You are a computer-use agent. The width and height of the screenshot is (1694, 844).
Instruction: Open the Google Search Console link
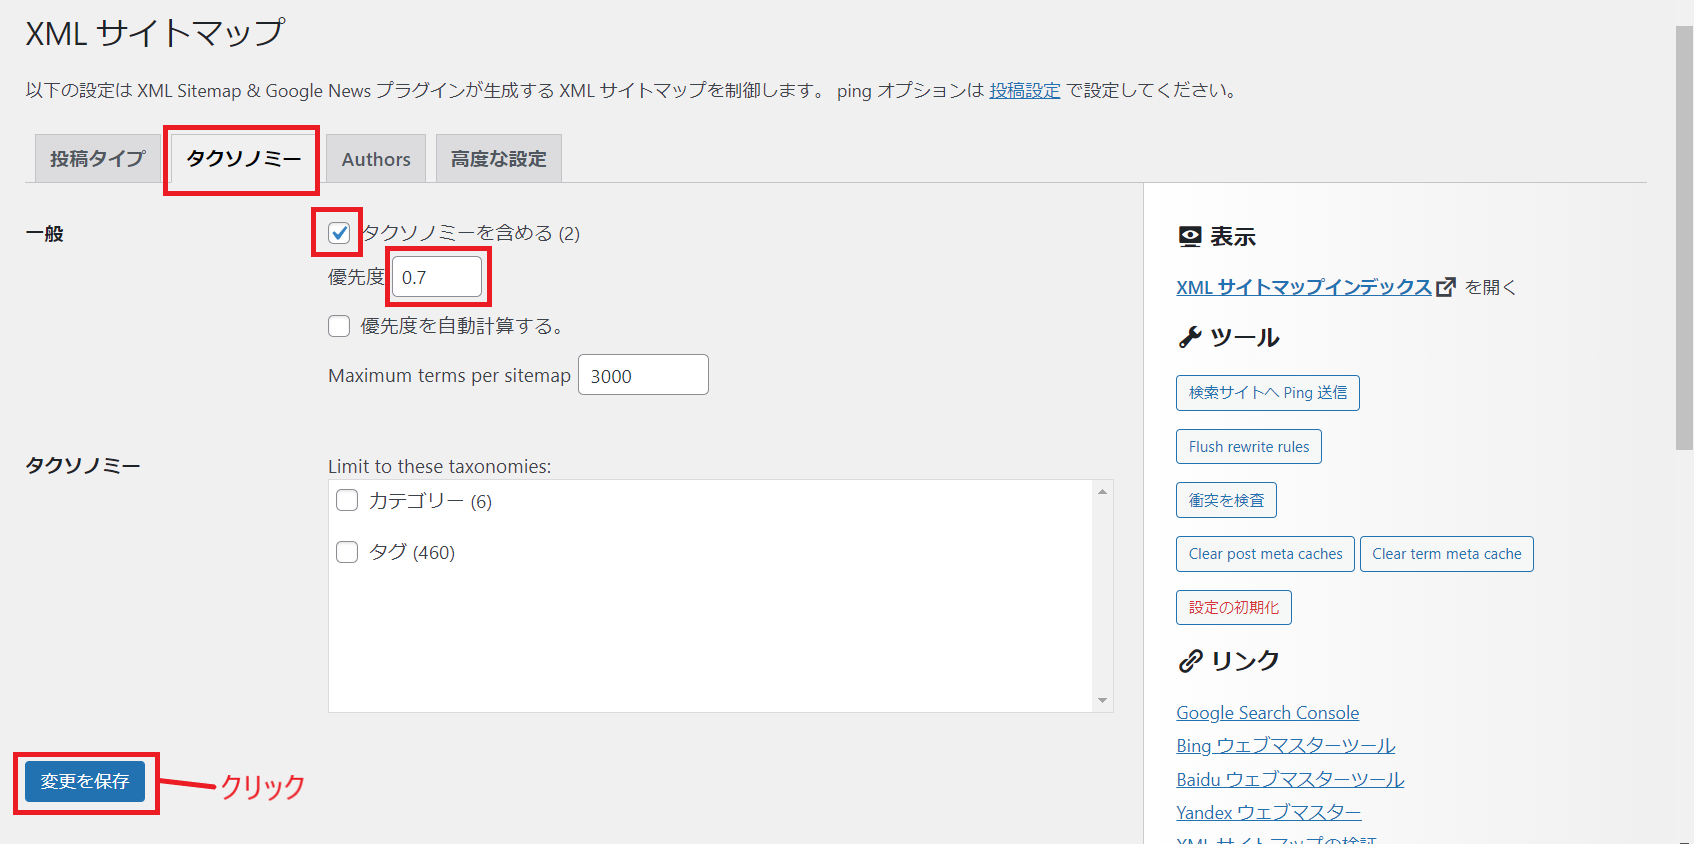click(x=1267, y=713)
